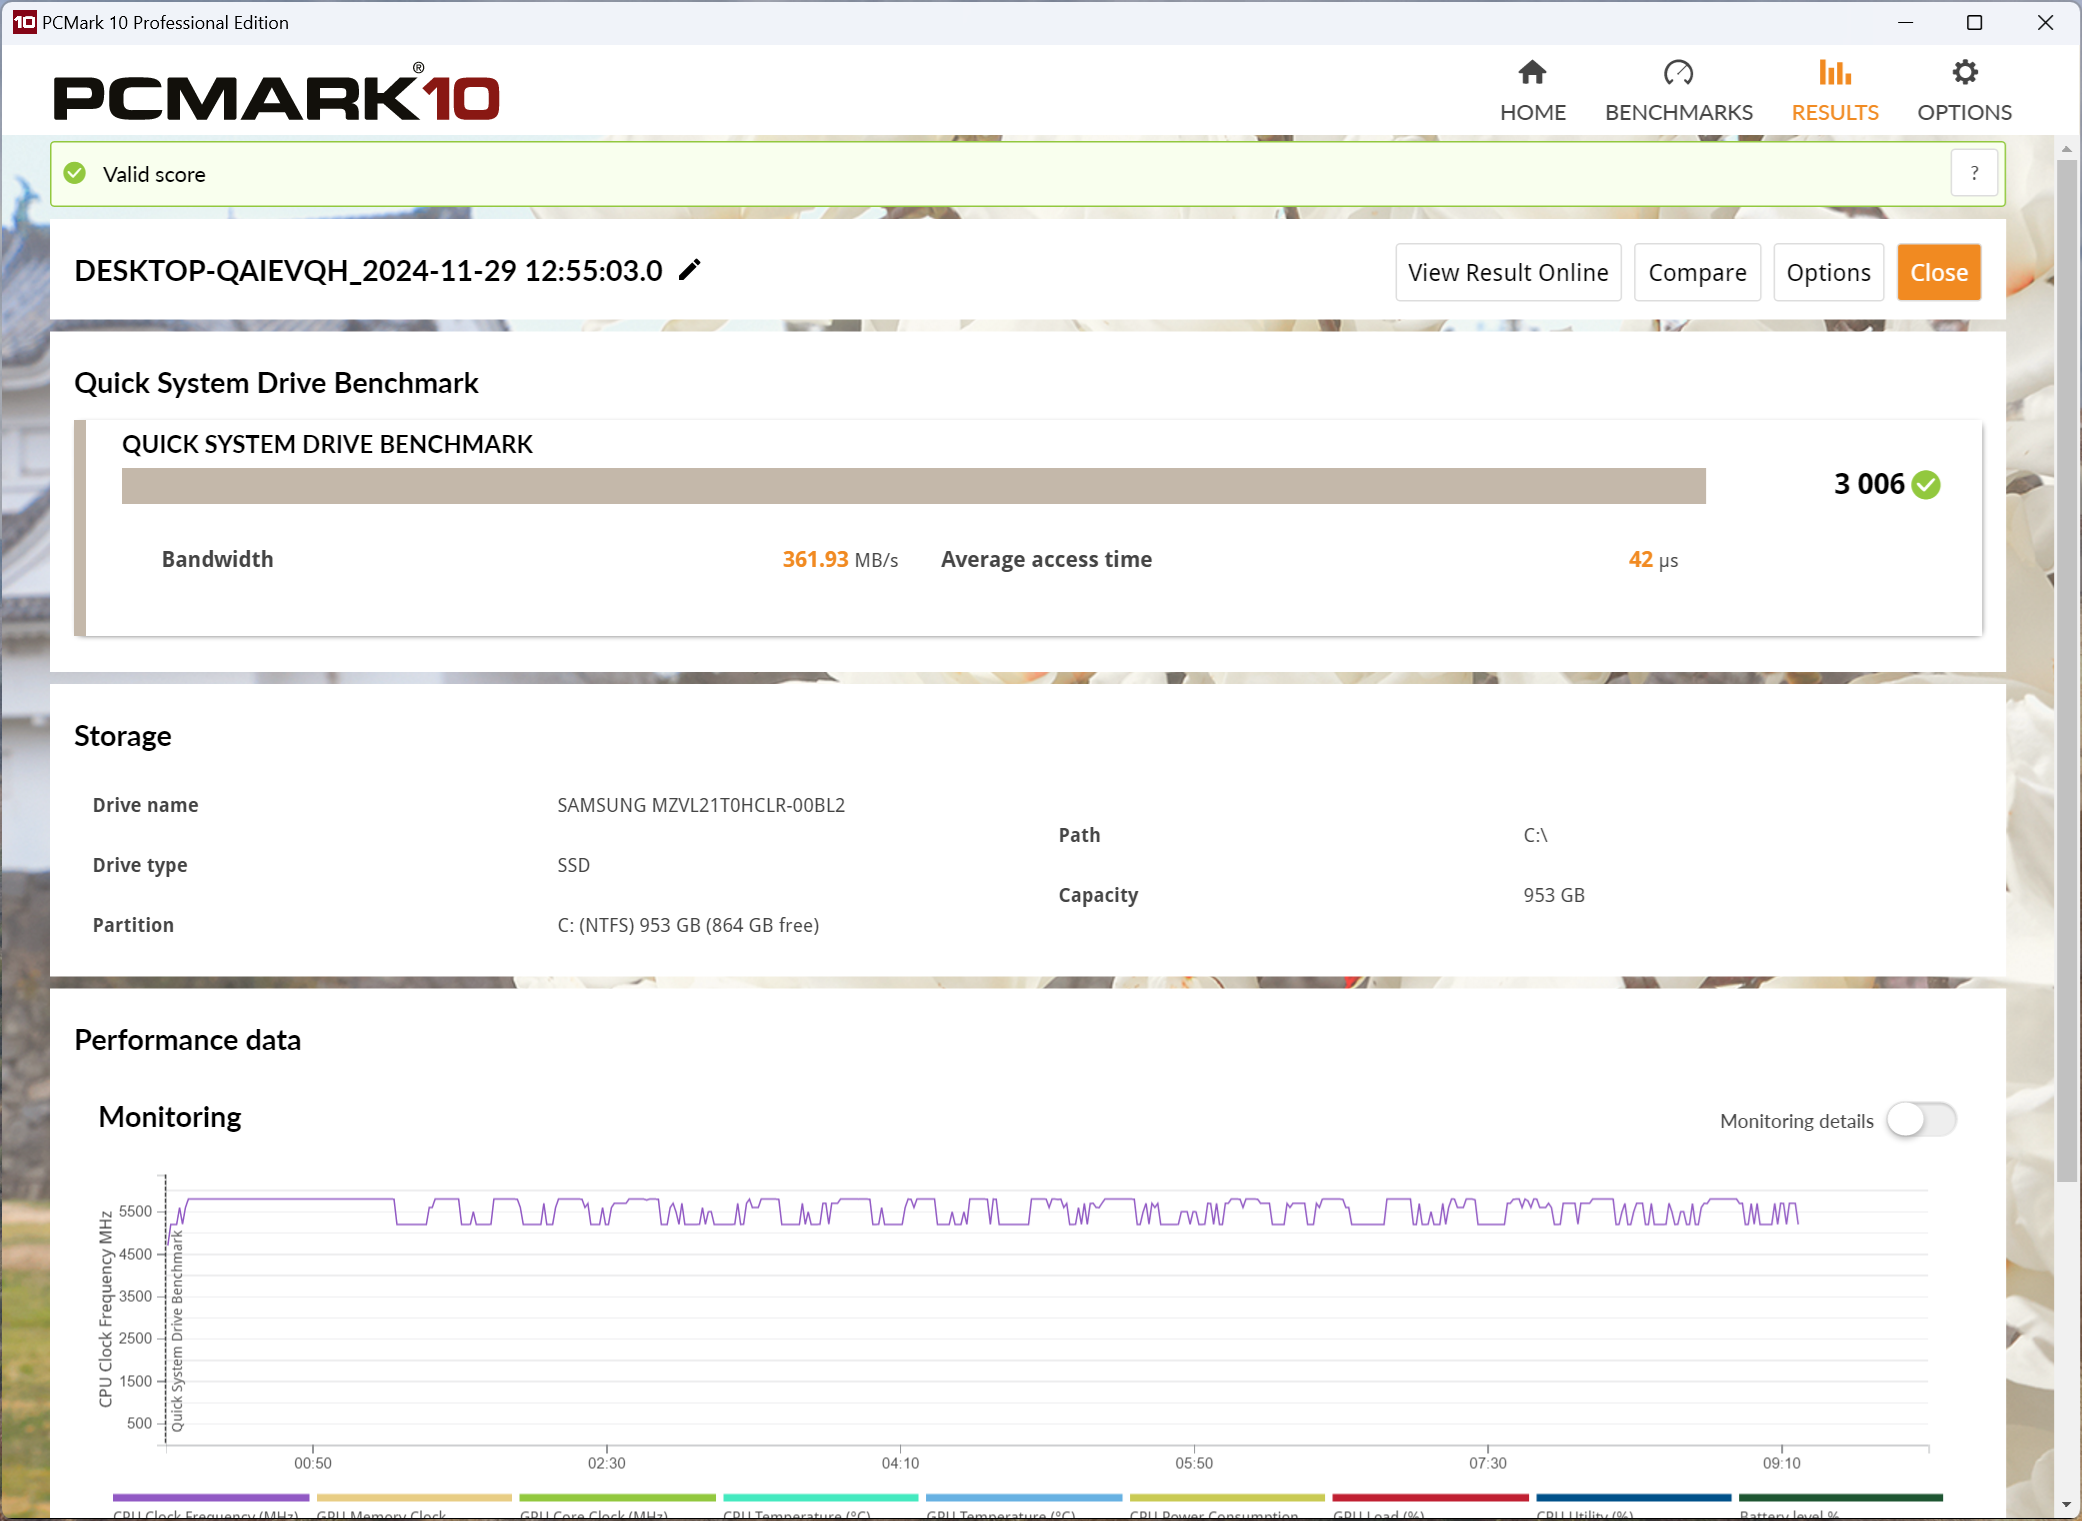Open the result Options button
Screen dimensions: 2082x1521
click(1827, 272)
